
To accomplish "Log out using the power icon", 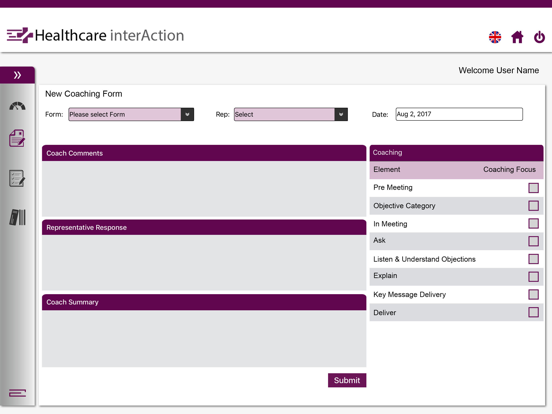I will coord(539,37).
